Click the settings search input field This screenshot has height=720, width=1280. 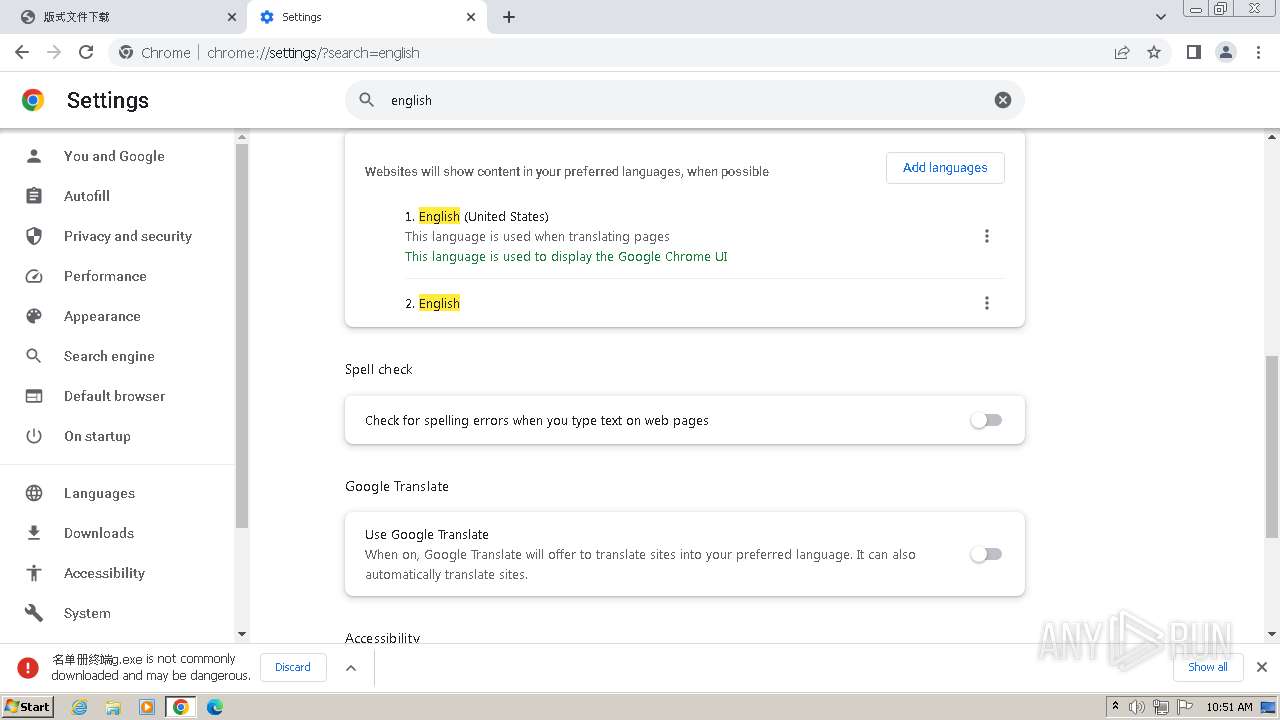(680, 100)
